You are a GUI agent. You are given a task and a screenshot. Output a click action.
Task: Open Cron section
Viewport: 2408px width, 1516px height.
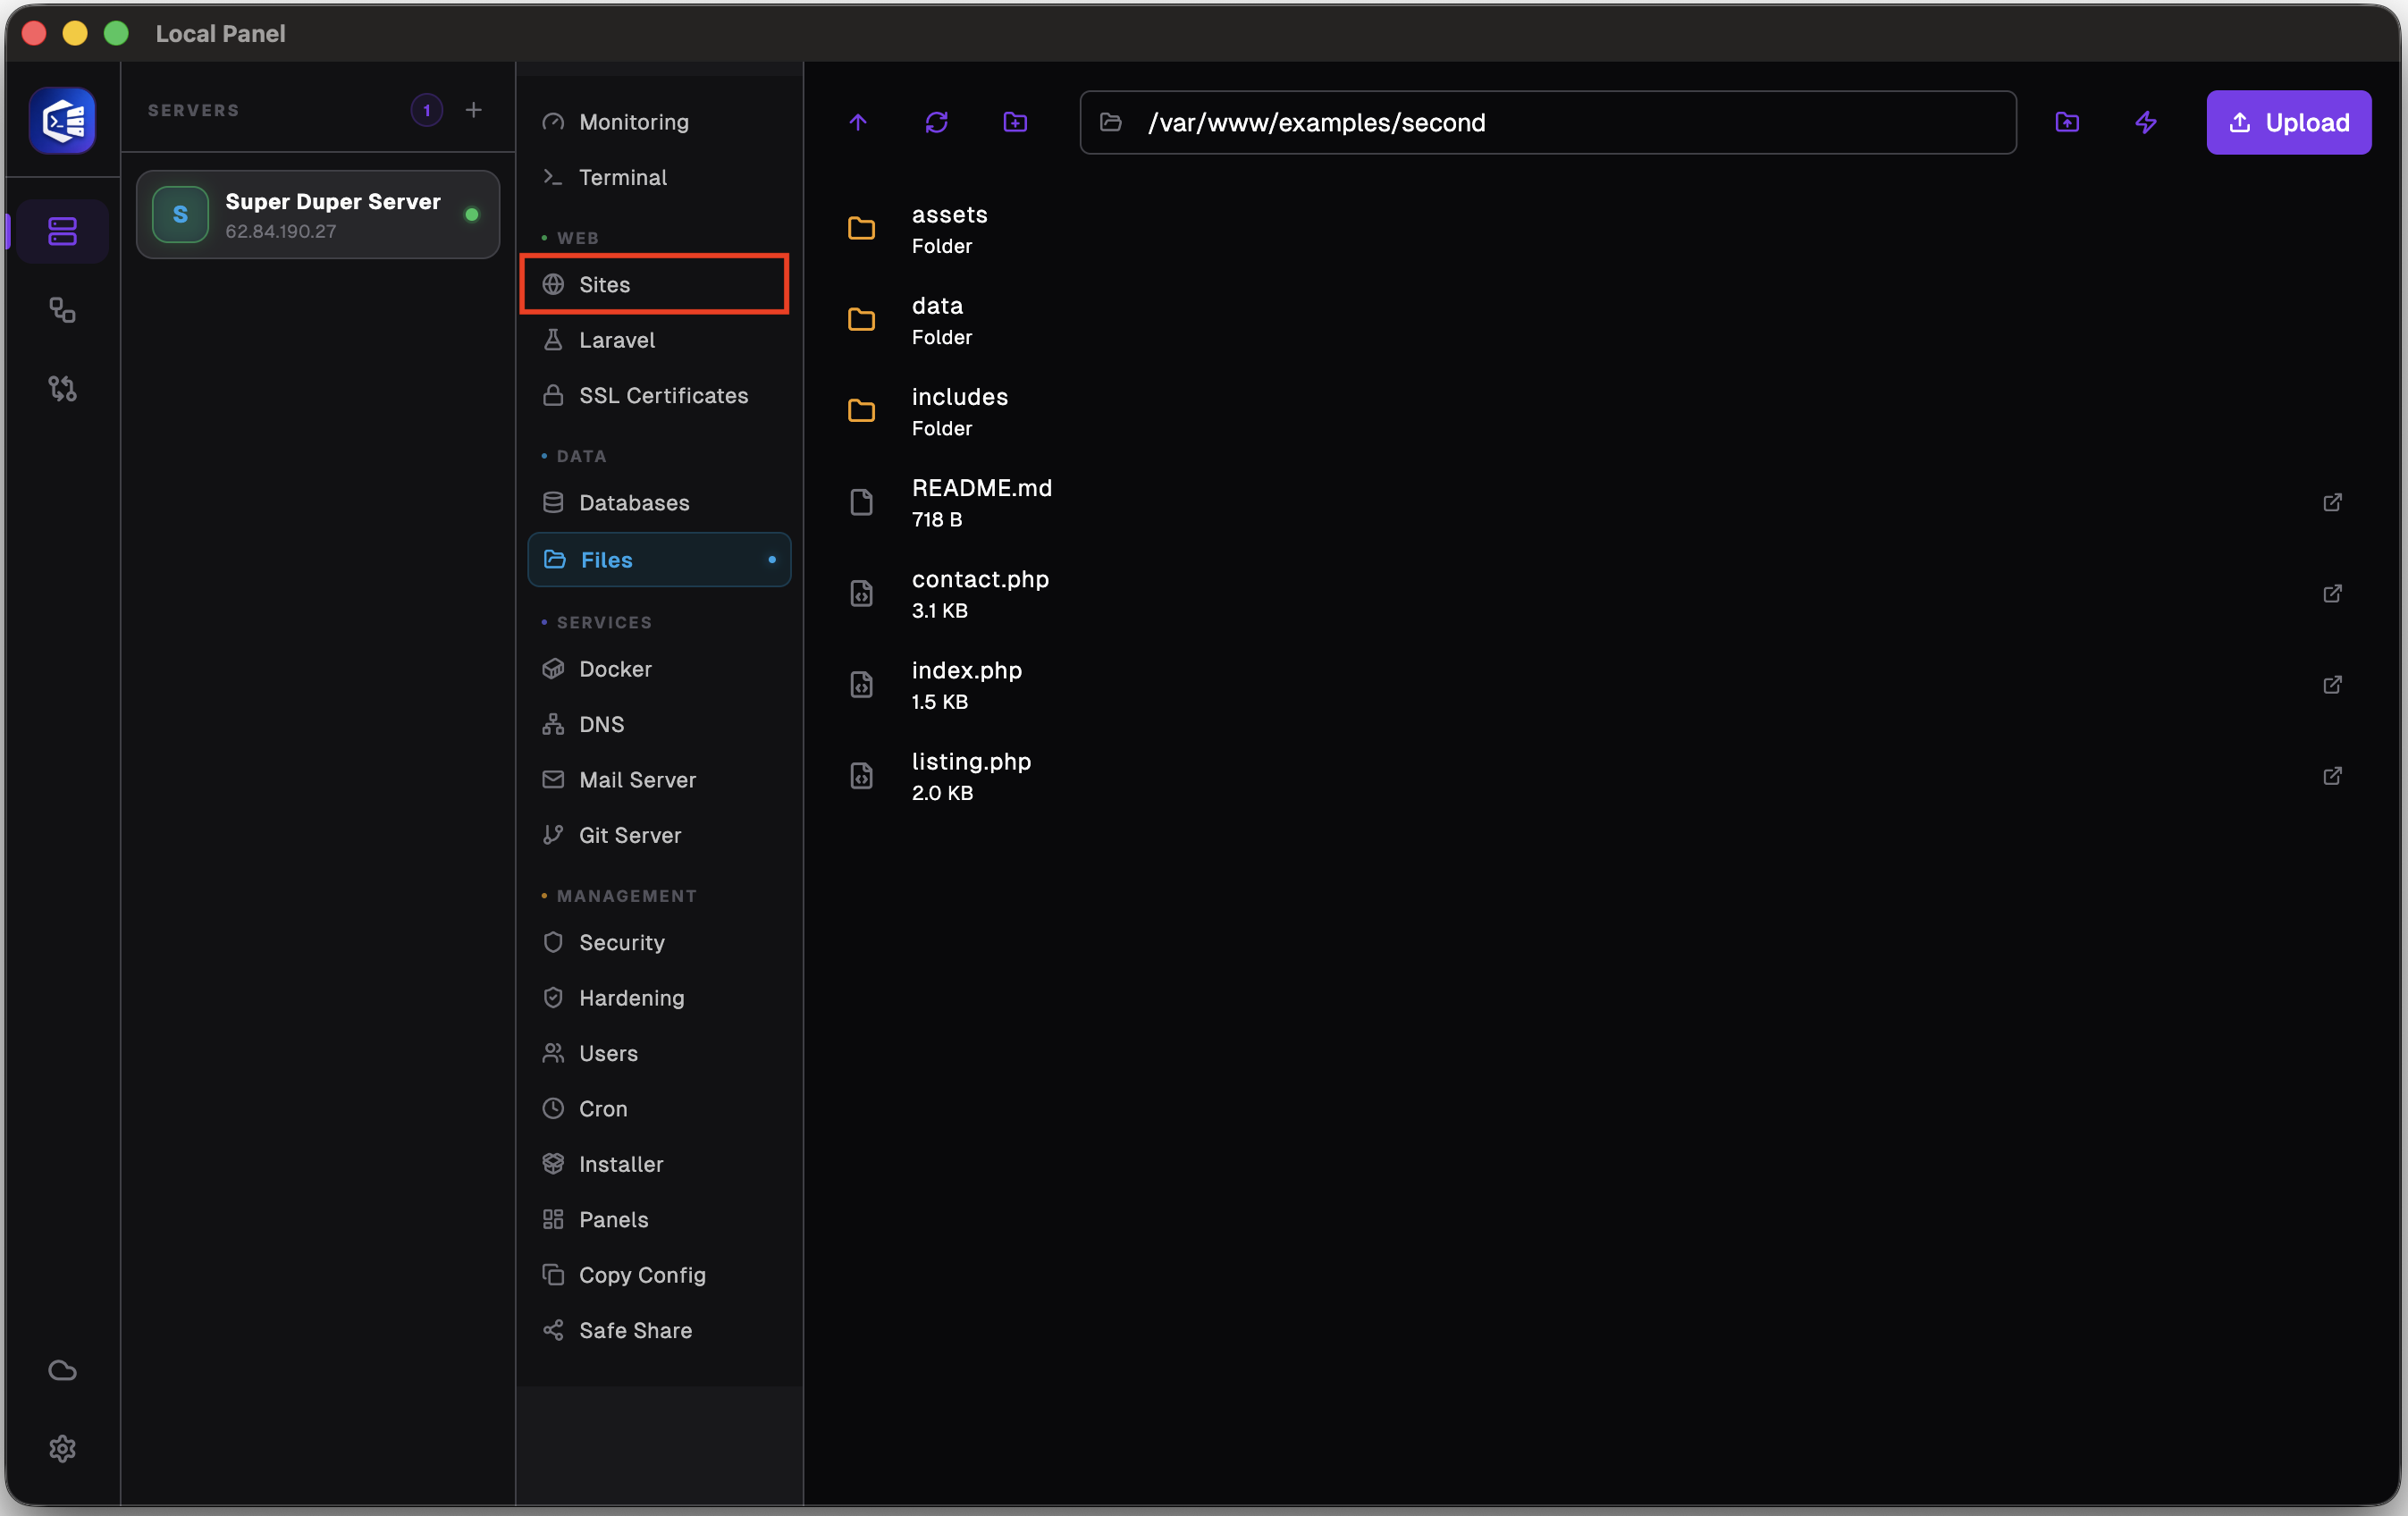(x=659, y=1109)
